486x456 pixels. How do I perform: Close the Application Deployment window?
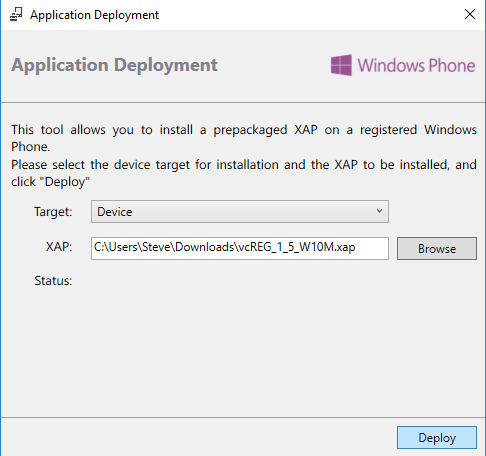pyautogui.click(x=470, y=14)
